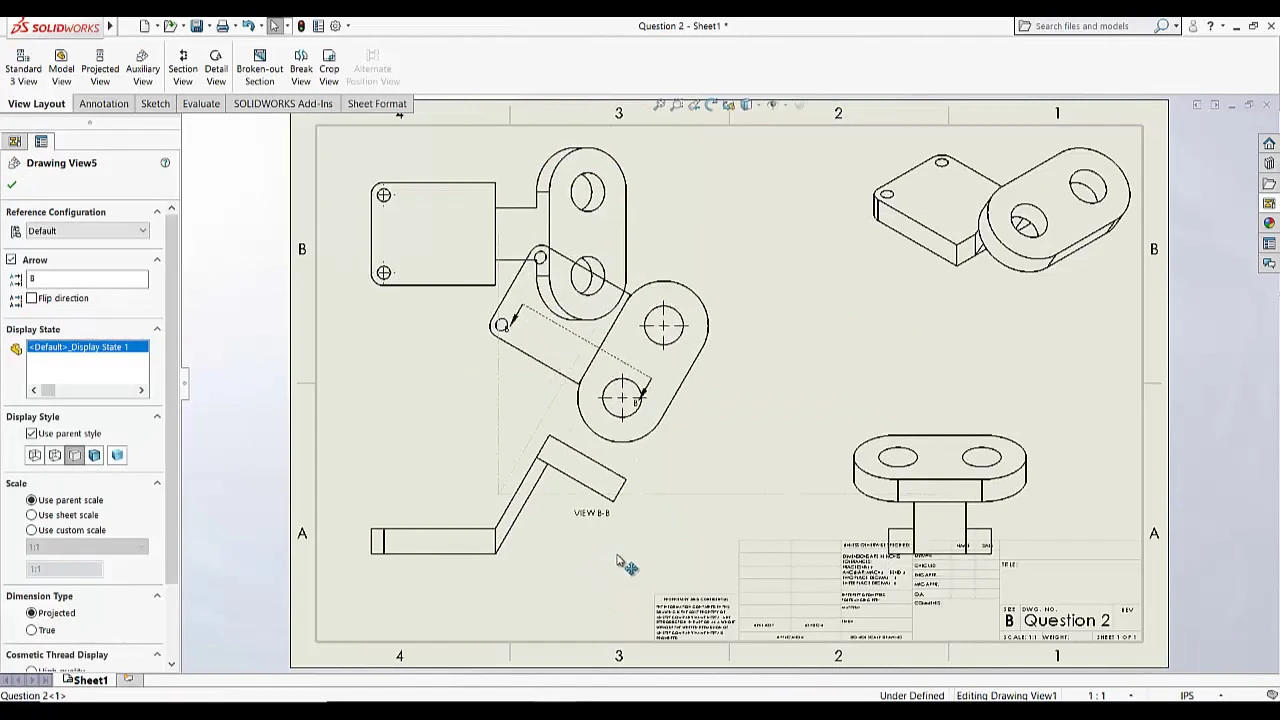Switch to FeatureManager tab icon
The width and height of the screenshot is (1280, 720).
point(15,141)
